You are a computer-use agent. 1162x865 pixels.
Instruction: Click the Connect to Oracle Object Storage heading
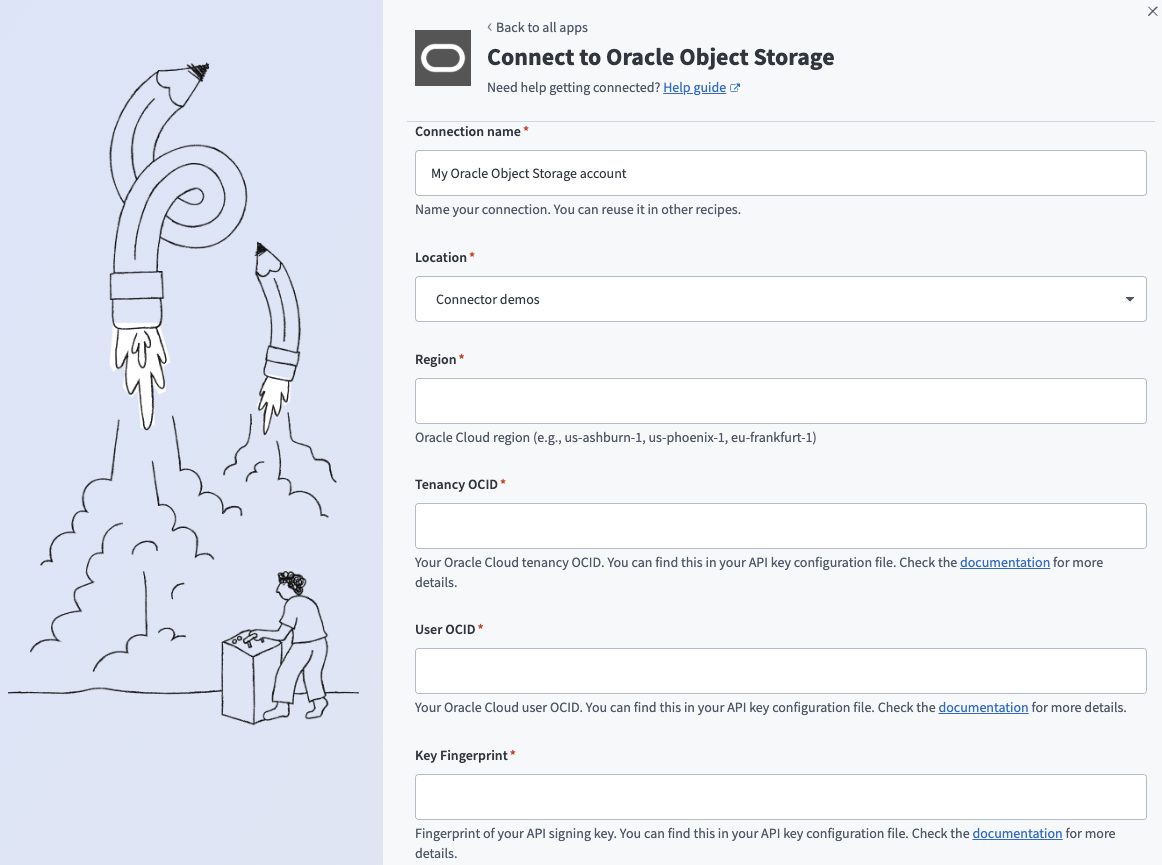pos(660,57)
